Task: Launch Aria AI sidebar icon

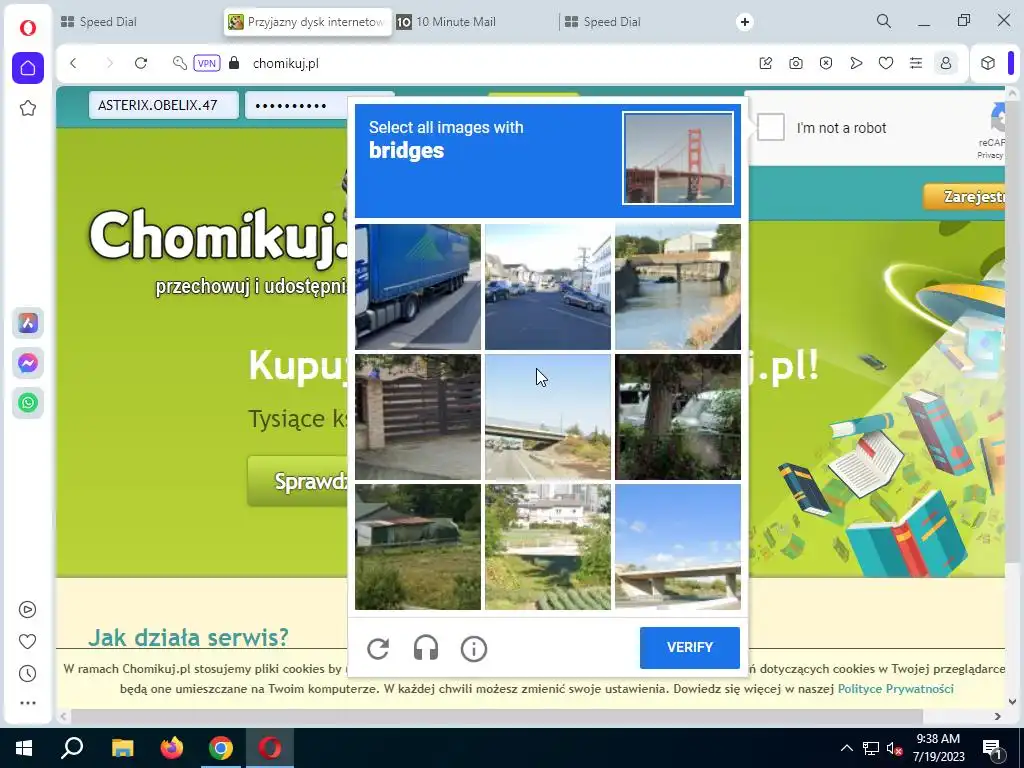Action: (x=28, y=323)
